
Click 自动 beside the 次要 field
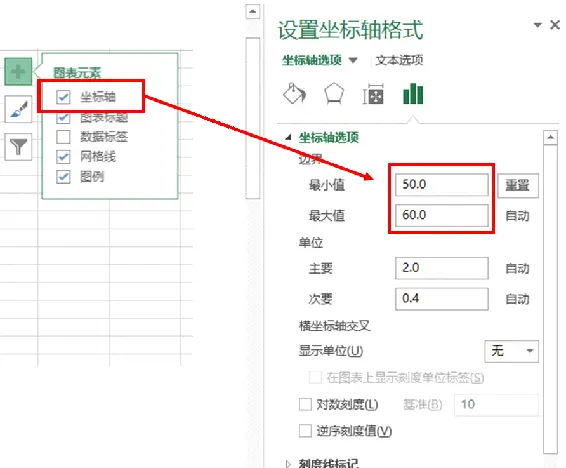(x=517, y=299)
